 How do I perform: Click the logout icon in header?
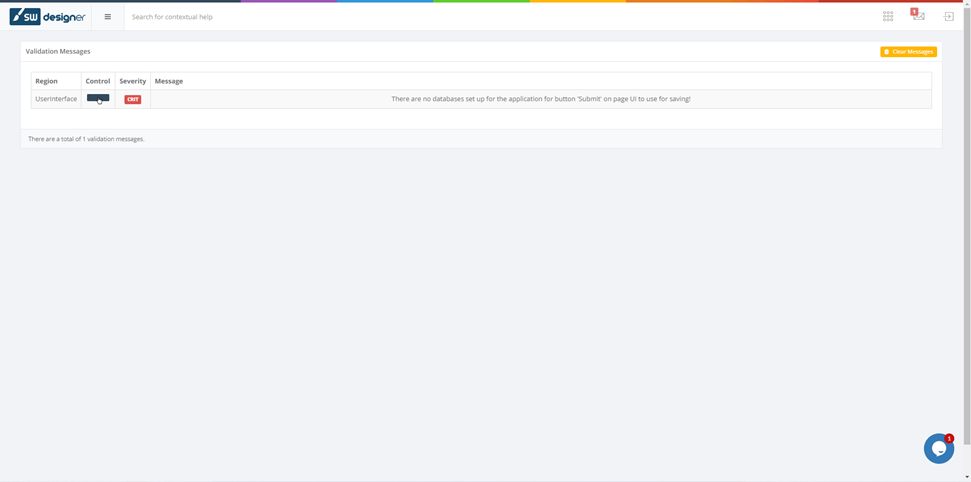click(x=948, y=17)
